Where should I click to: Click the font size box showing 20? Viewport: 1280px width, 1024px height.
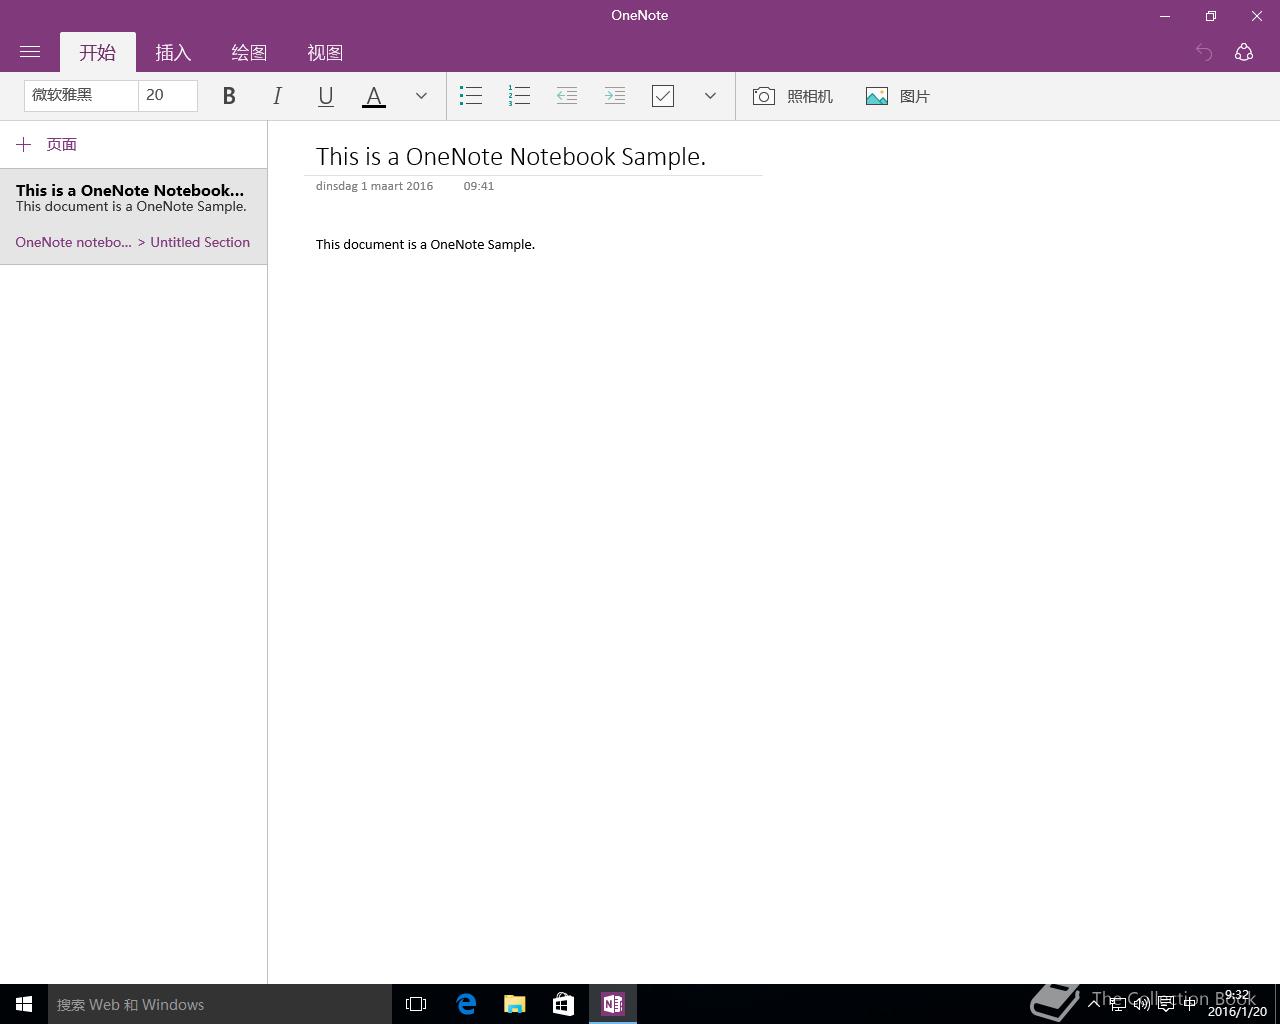tap(168, 95)
